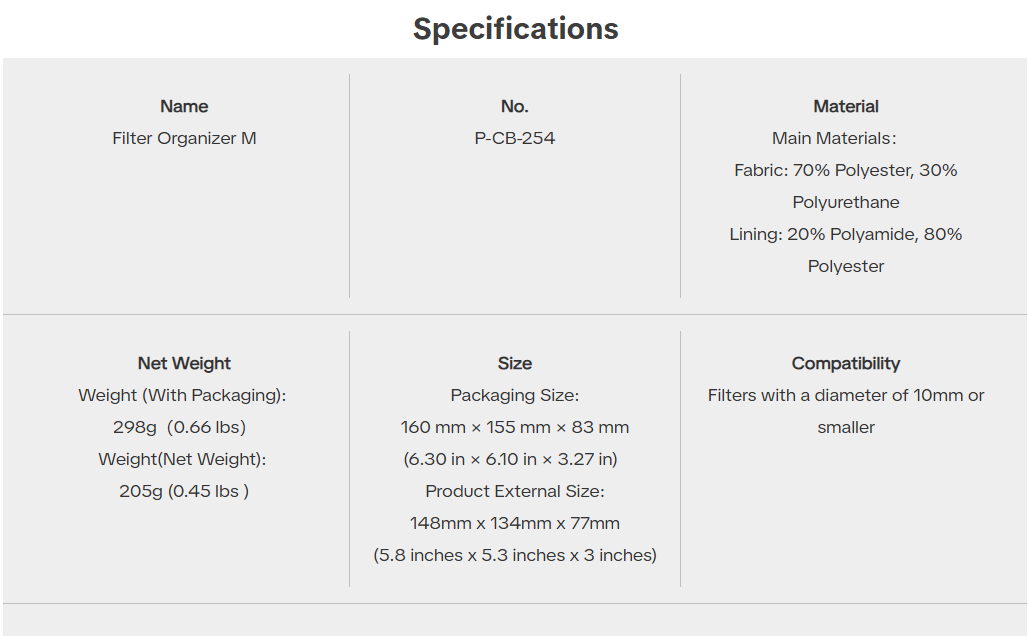The image size is (1030, 636).
Task: Click the No. column header
Action: 515,106
